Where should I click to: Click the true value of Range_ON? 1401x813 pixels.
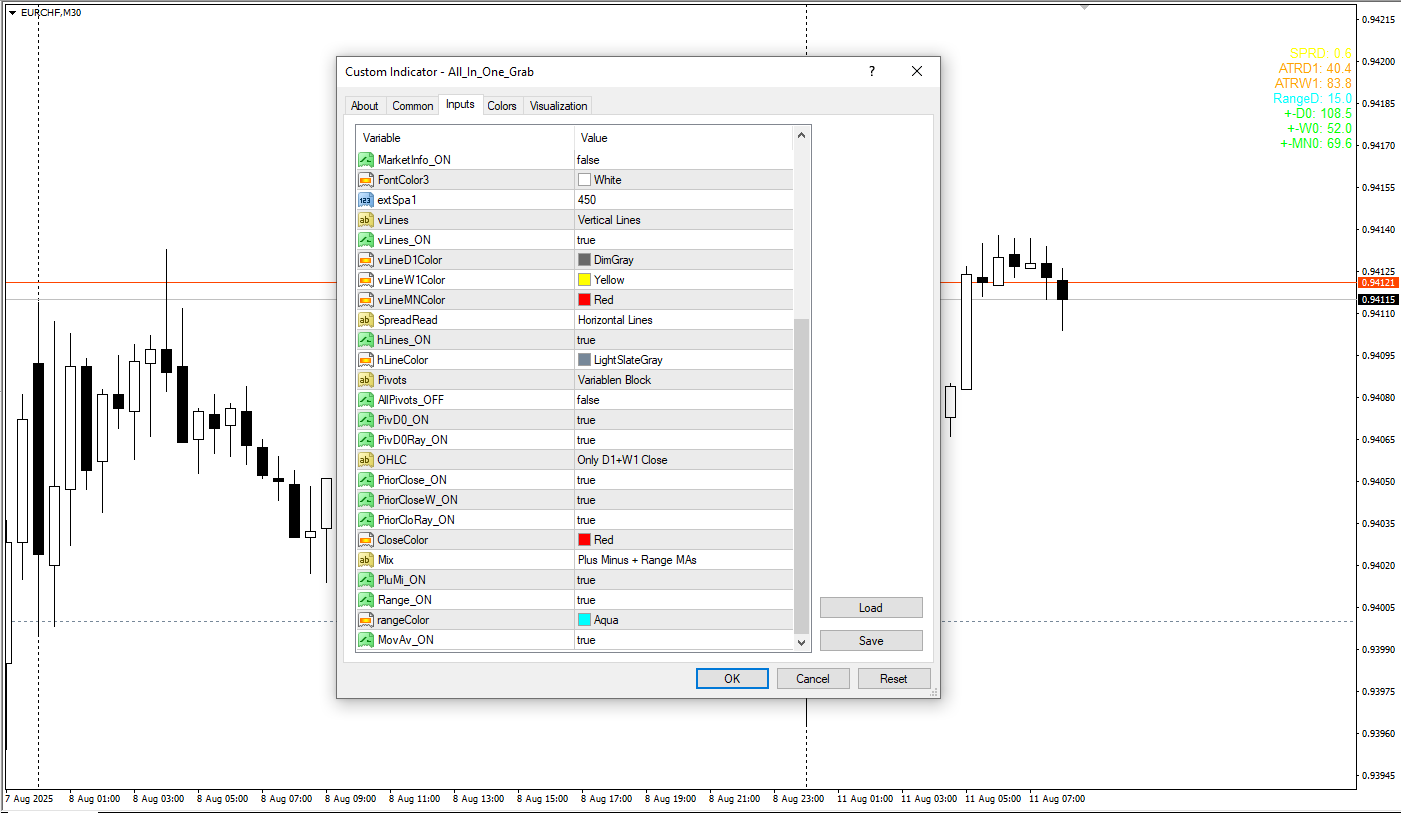tap(586, 600)
